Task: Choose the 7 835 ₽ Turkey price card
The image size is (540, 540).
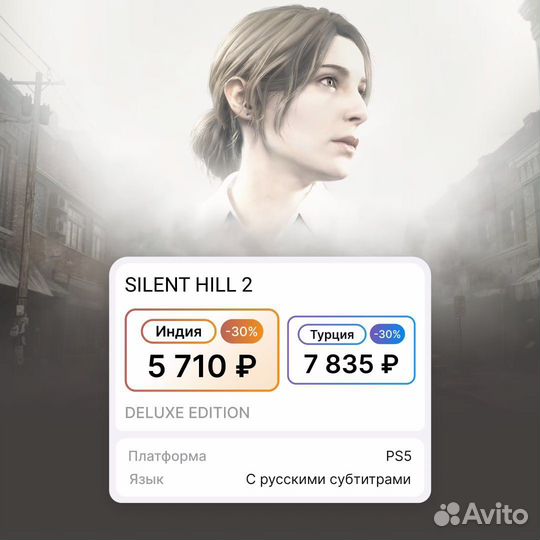Action: (351, 350)
